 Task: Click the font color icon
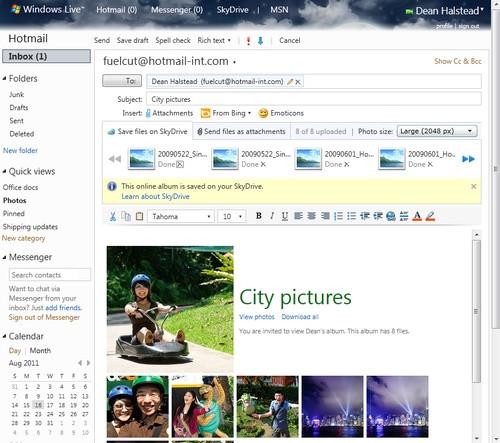click(417, 216)
